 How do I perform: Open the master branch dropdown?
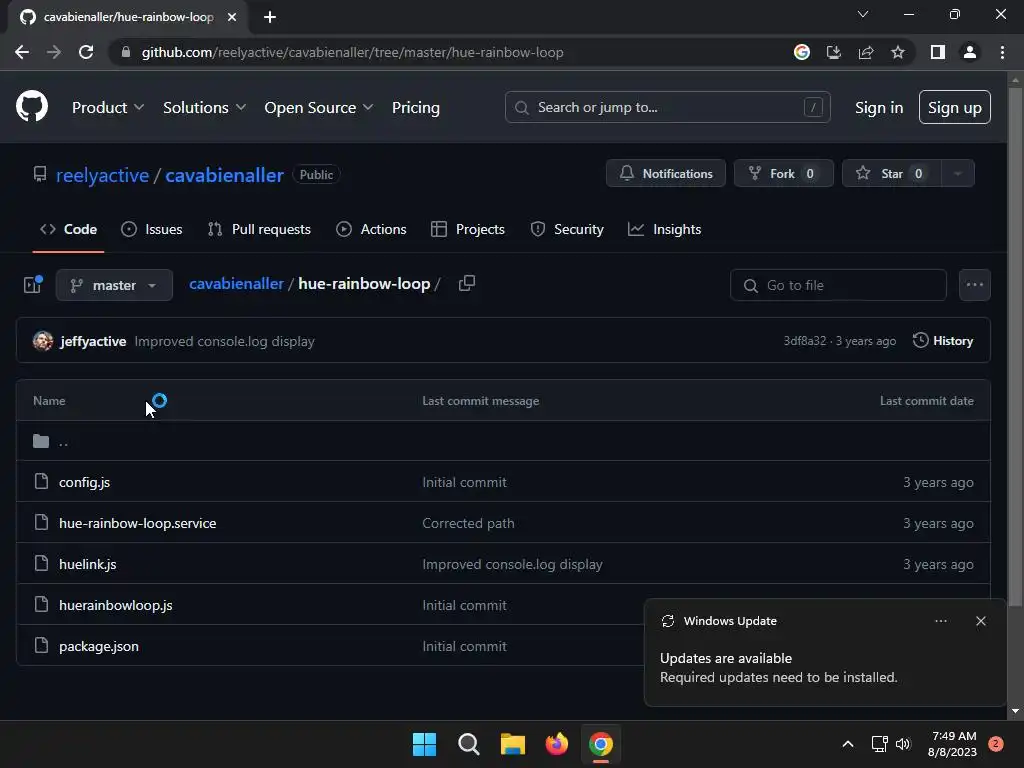pos(114,285)
